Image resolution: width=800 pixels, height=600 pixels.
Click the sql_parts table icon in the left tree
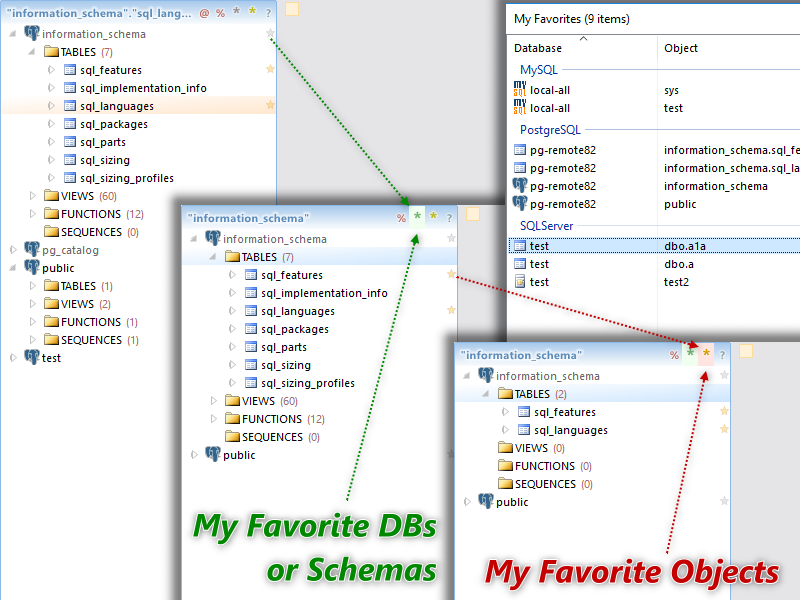click(x=70, y=142)
